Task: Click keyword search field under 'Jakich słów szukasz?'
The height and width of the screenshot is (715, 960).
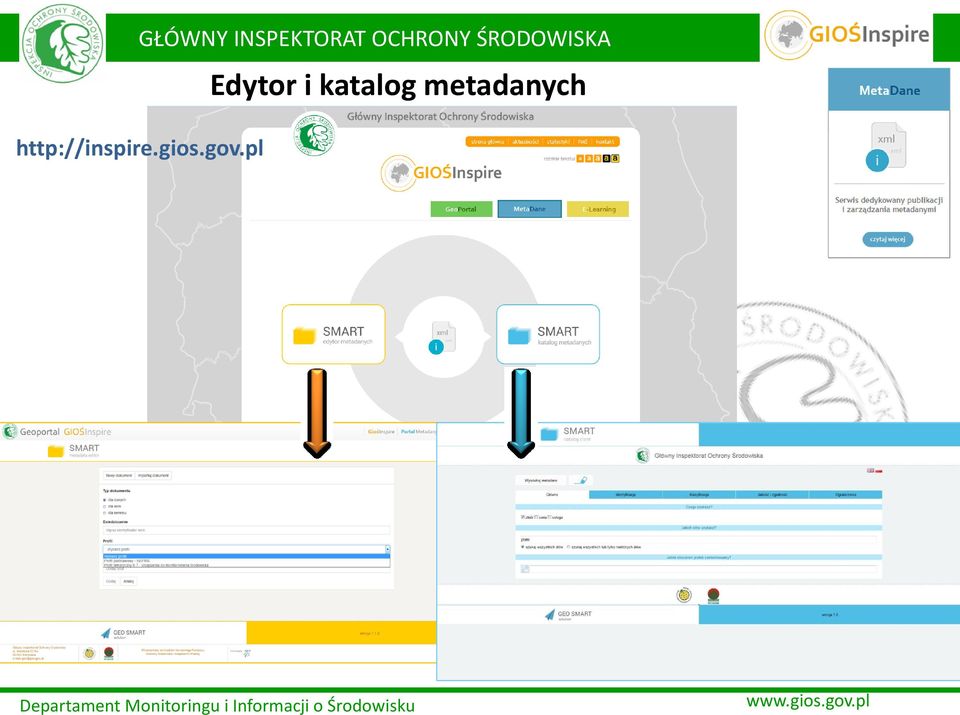Action: pyautogui.click(x=698, y=539)
